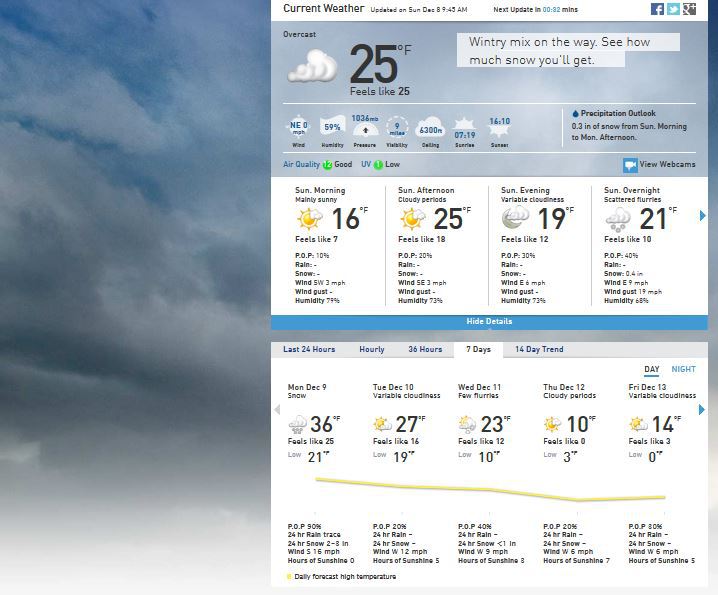Click Sun. Overnight 'Wind gust 19 mph'
Screen dimensions: 718x595
point(632,292)
